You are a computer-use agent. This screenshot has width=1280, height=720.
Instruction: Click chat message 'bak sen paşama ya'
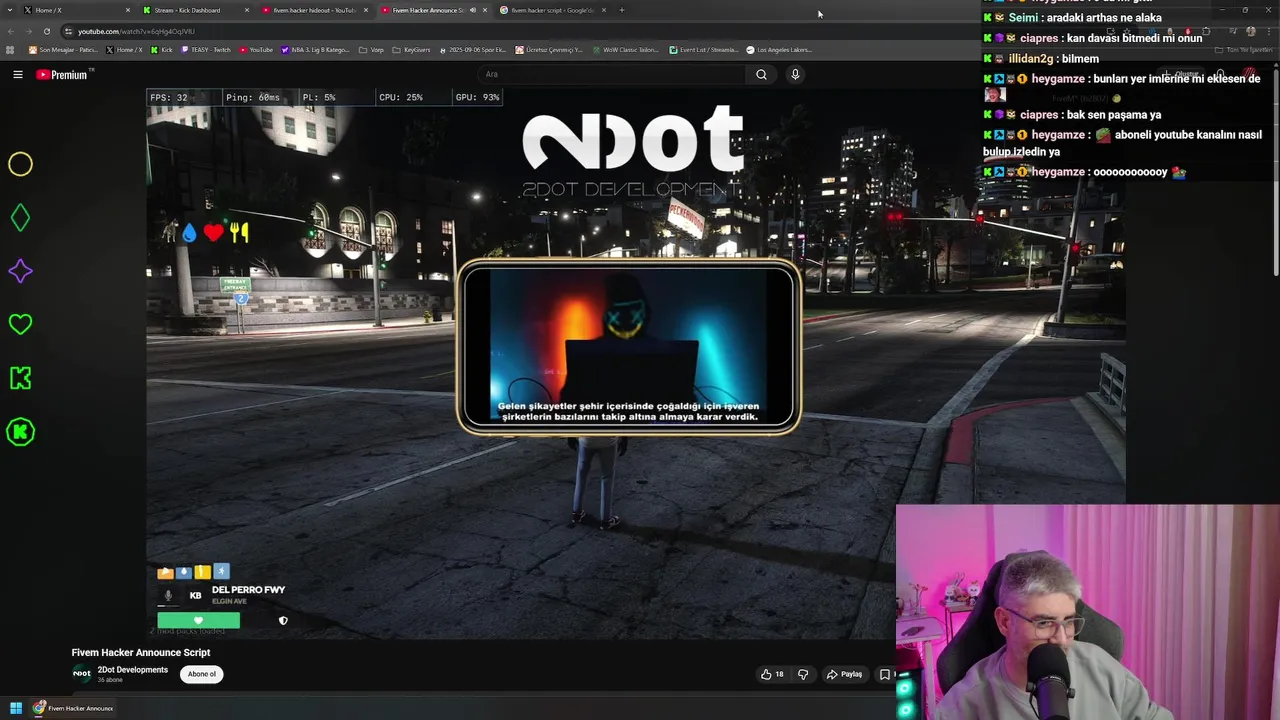[1113, 115]
